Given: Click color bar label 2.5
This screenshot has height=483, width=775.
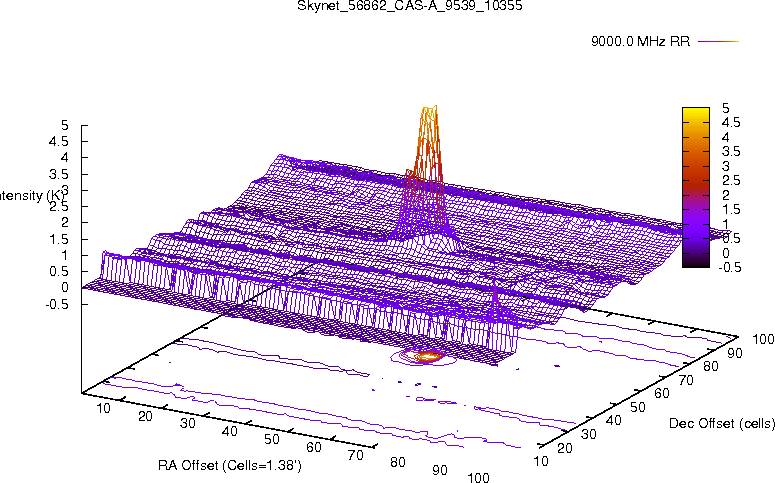Looking at the screenshot, I should click(731, 180).
